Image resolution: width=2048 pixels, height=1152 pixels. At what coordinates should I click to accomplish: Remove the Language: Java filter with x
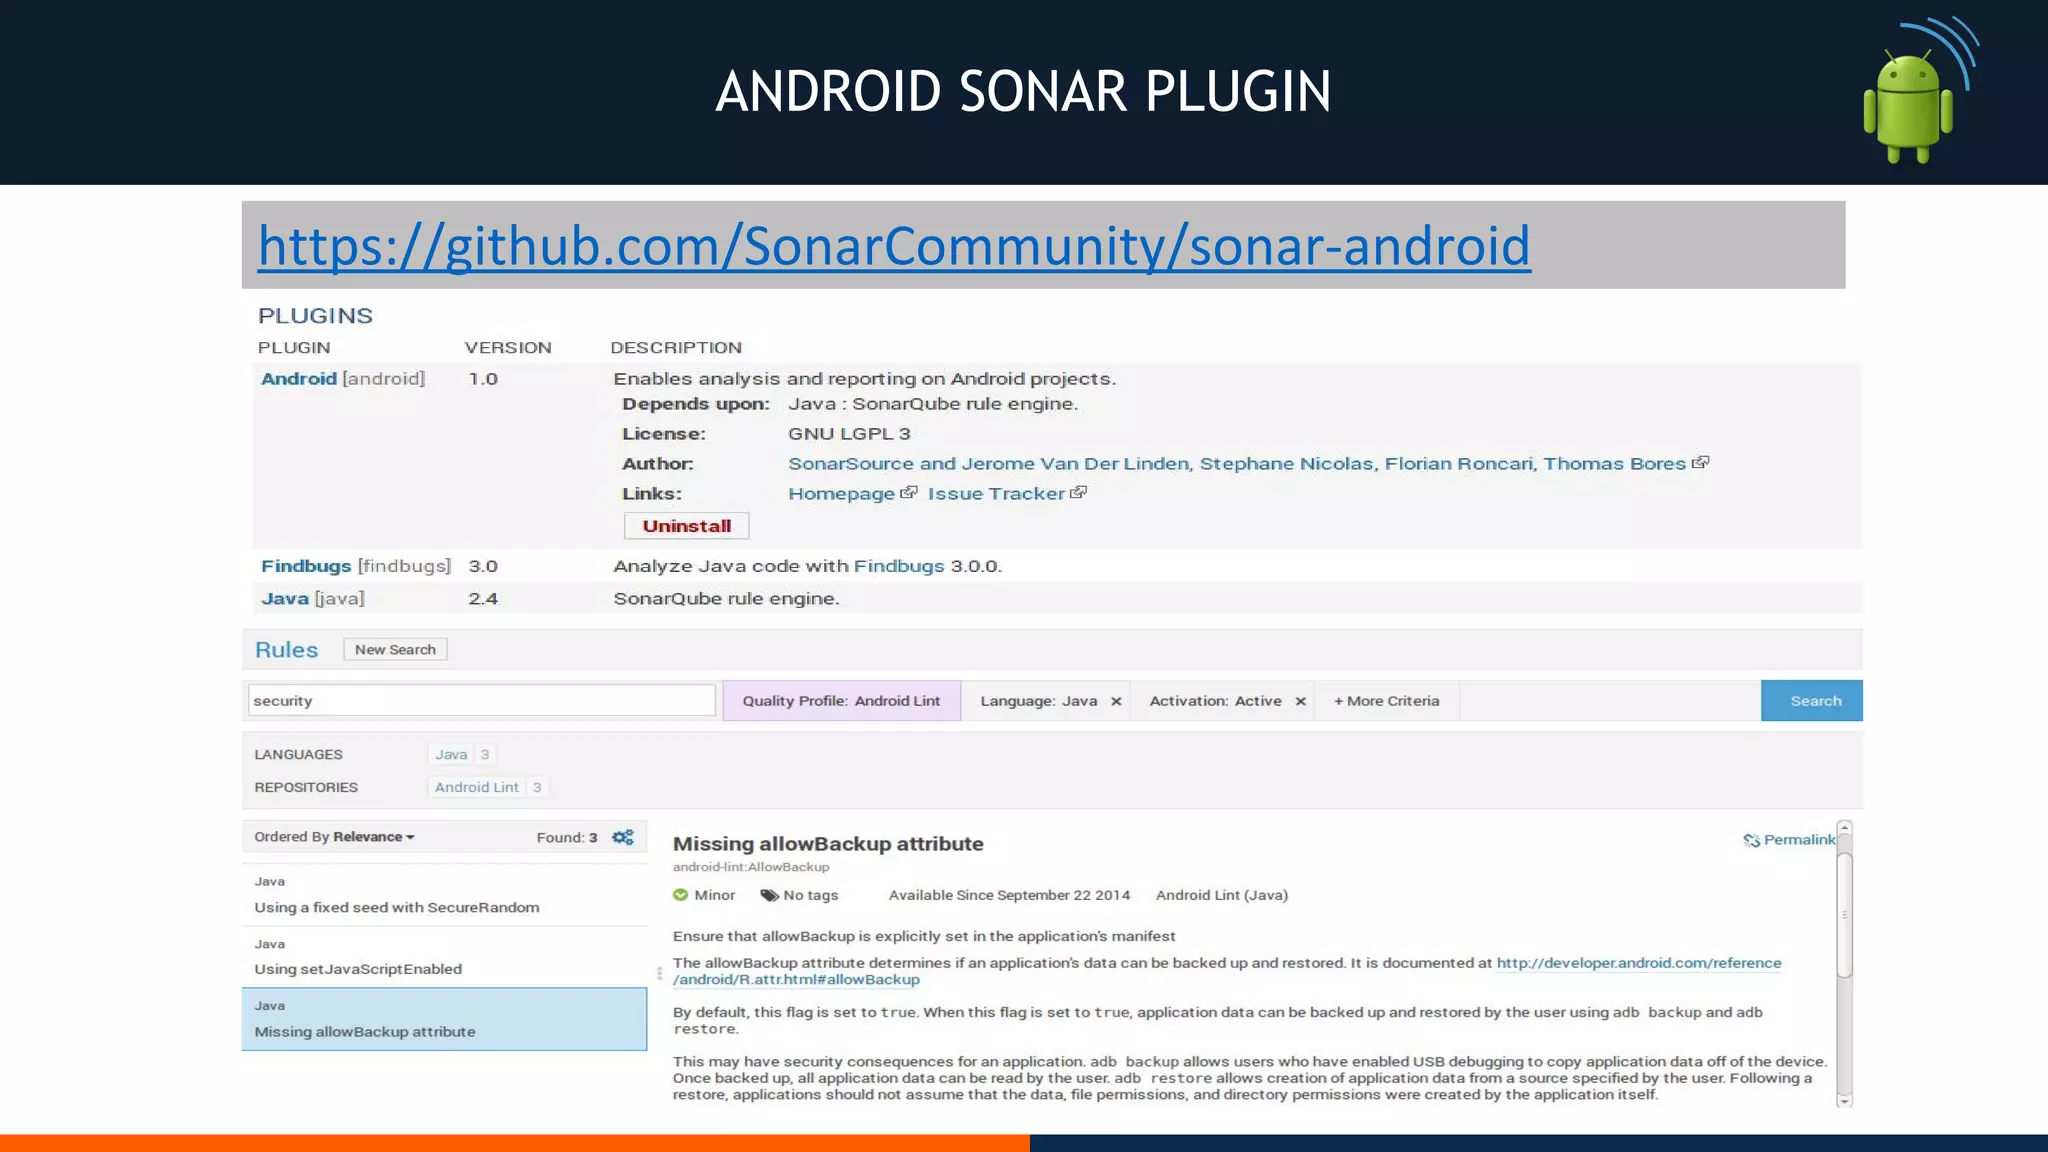point(1116,701)
